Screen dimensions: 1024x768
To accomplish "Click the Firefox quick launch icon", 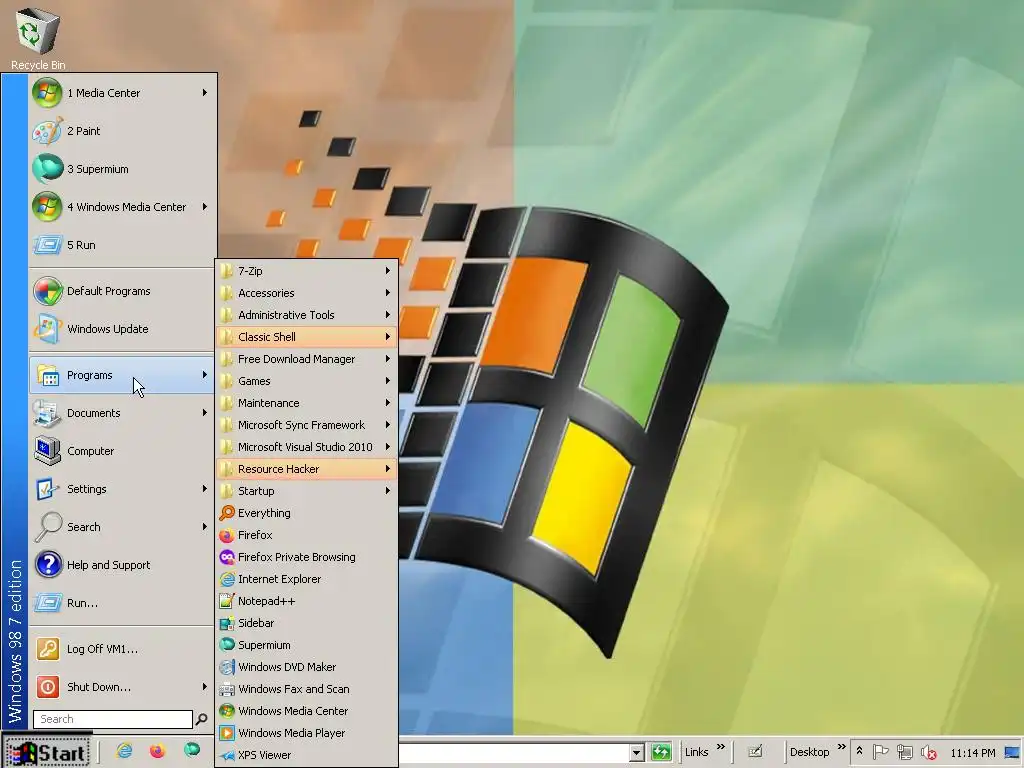I will coord(157,751).
